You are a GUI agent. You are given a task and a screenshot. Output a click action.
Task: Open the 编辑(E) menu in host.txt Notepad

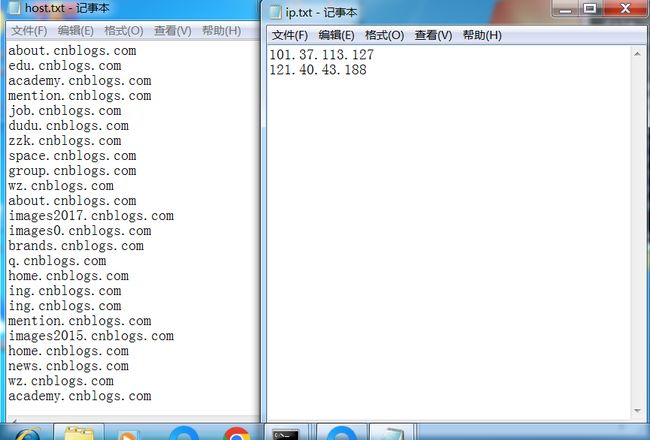(75, 31)
